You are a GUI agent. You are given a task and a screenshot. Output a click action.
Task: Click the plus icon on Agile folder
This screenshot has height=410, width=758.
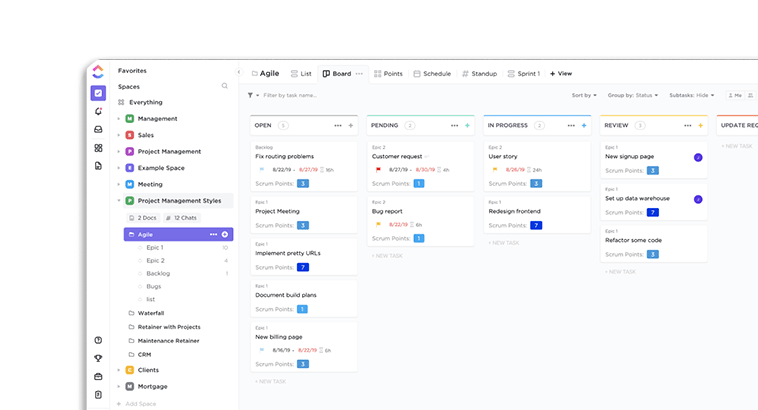(225, 234)
